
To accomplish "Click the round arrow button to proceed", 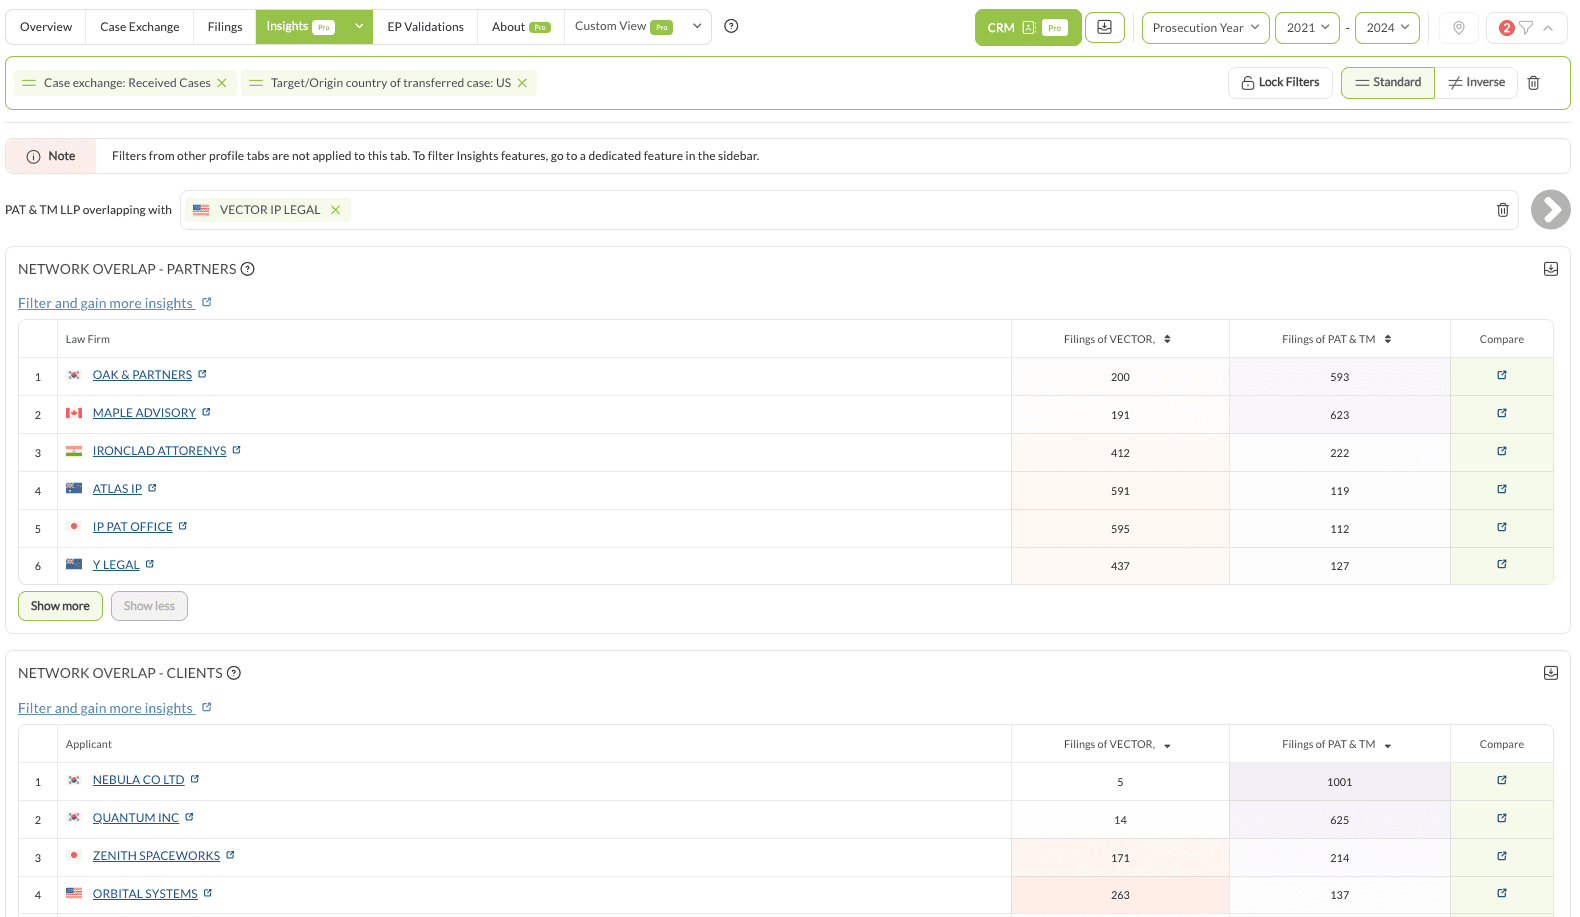I will [1551, 210].
